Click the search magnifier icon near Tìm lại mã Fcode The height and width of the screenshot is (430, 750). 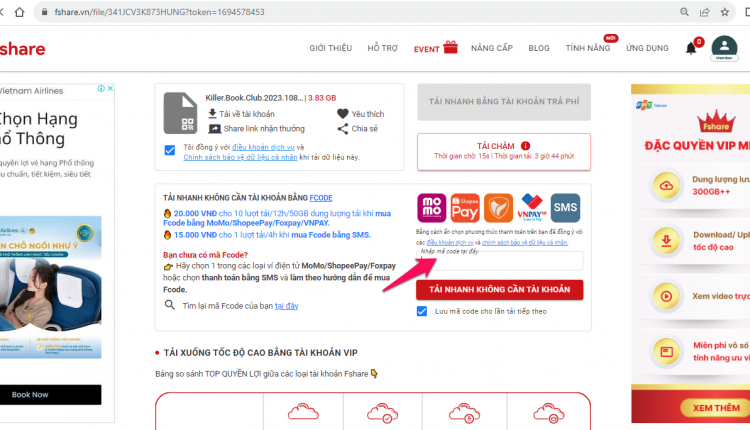(x=169, y=305)
